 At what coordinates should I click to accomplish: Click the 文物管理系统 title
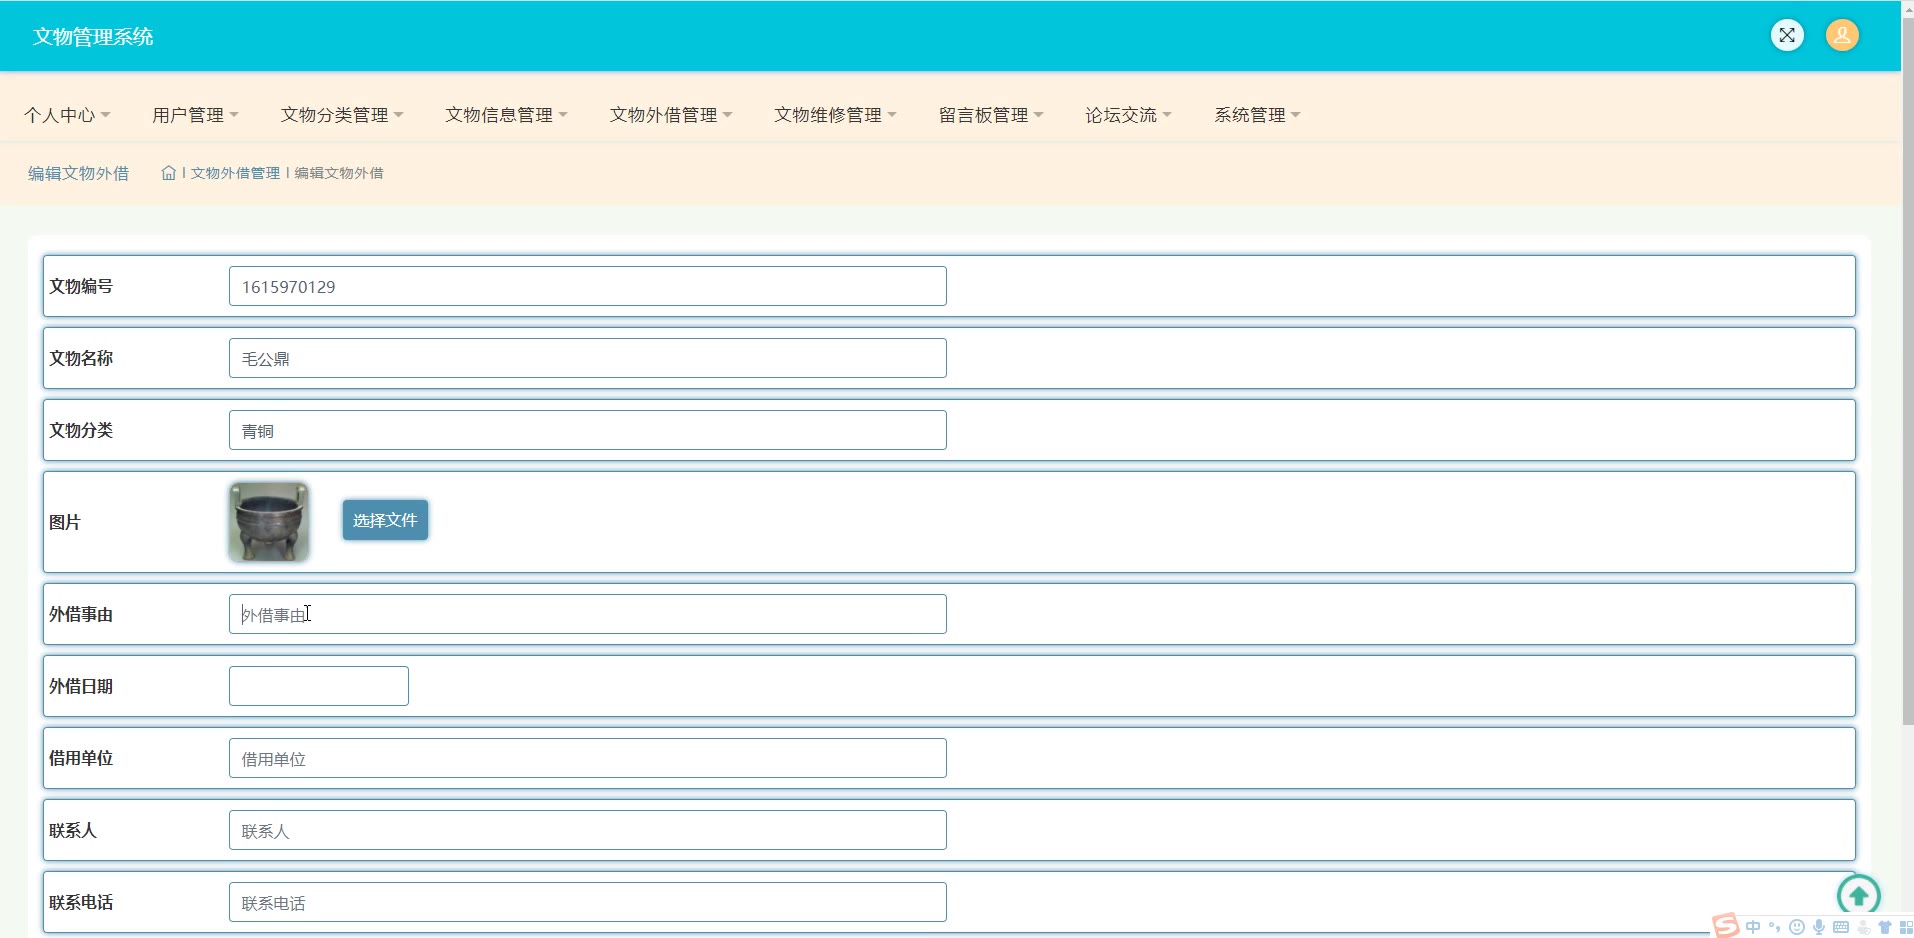pos(93,37)
